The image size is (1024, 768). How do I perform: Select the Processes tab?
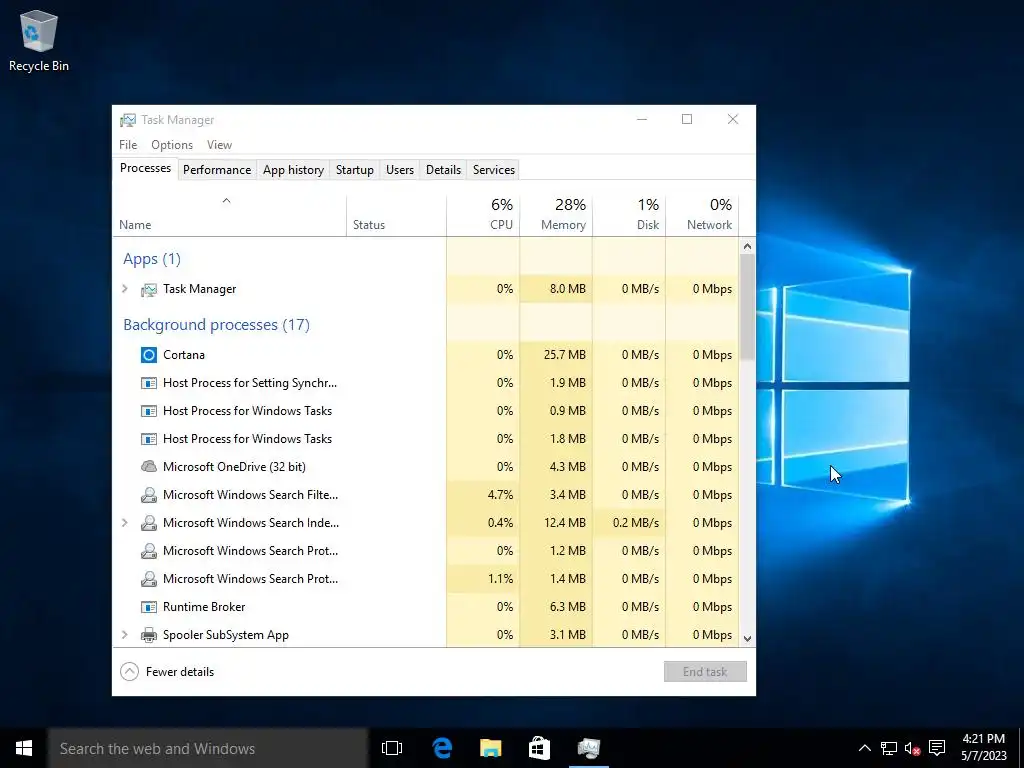146,168
